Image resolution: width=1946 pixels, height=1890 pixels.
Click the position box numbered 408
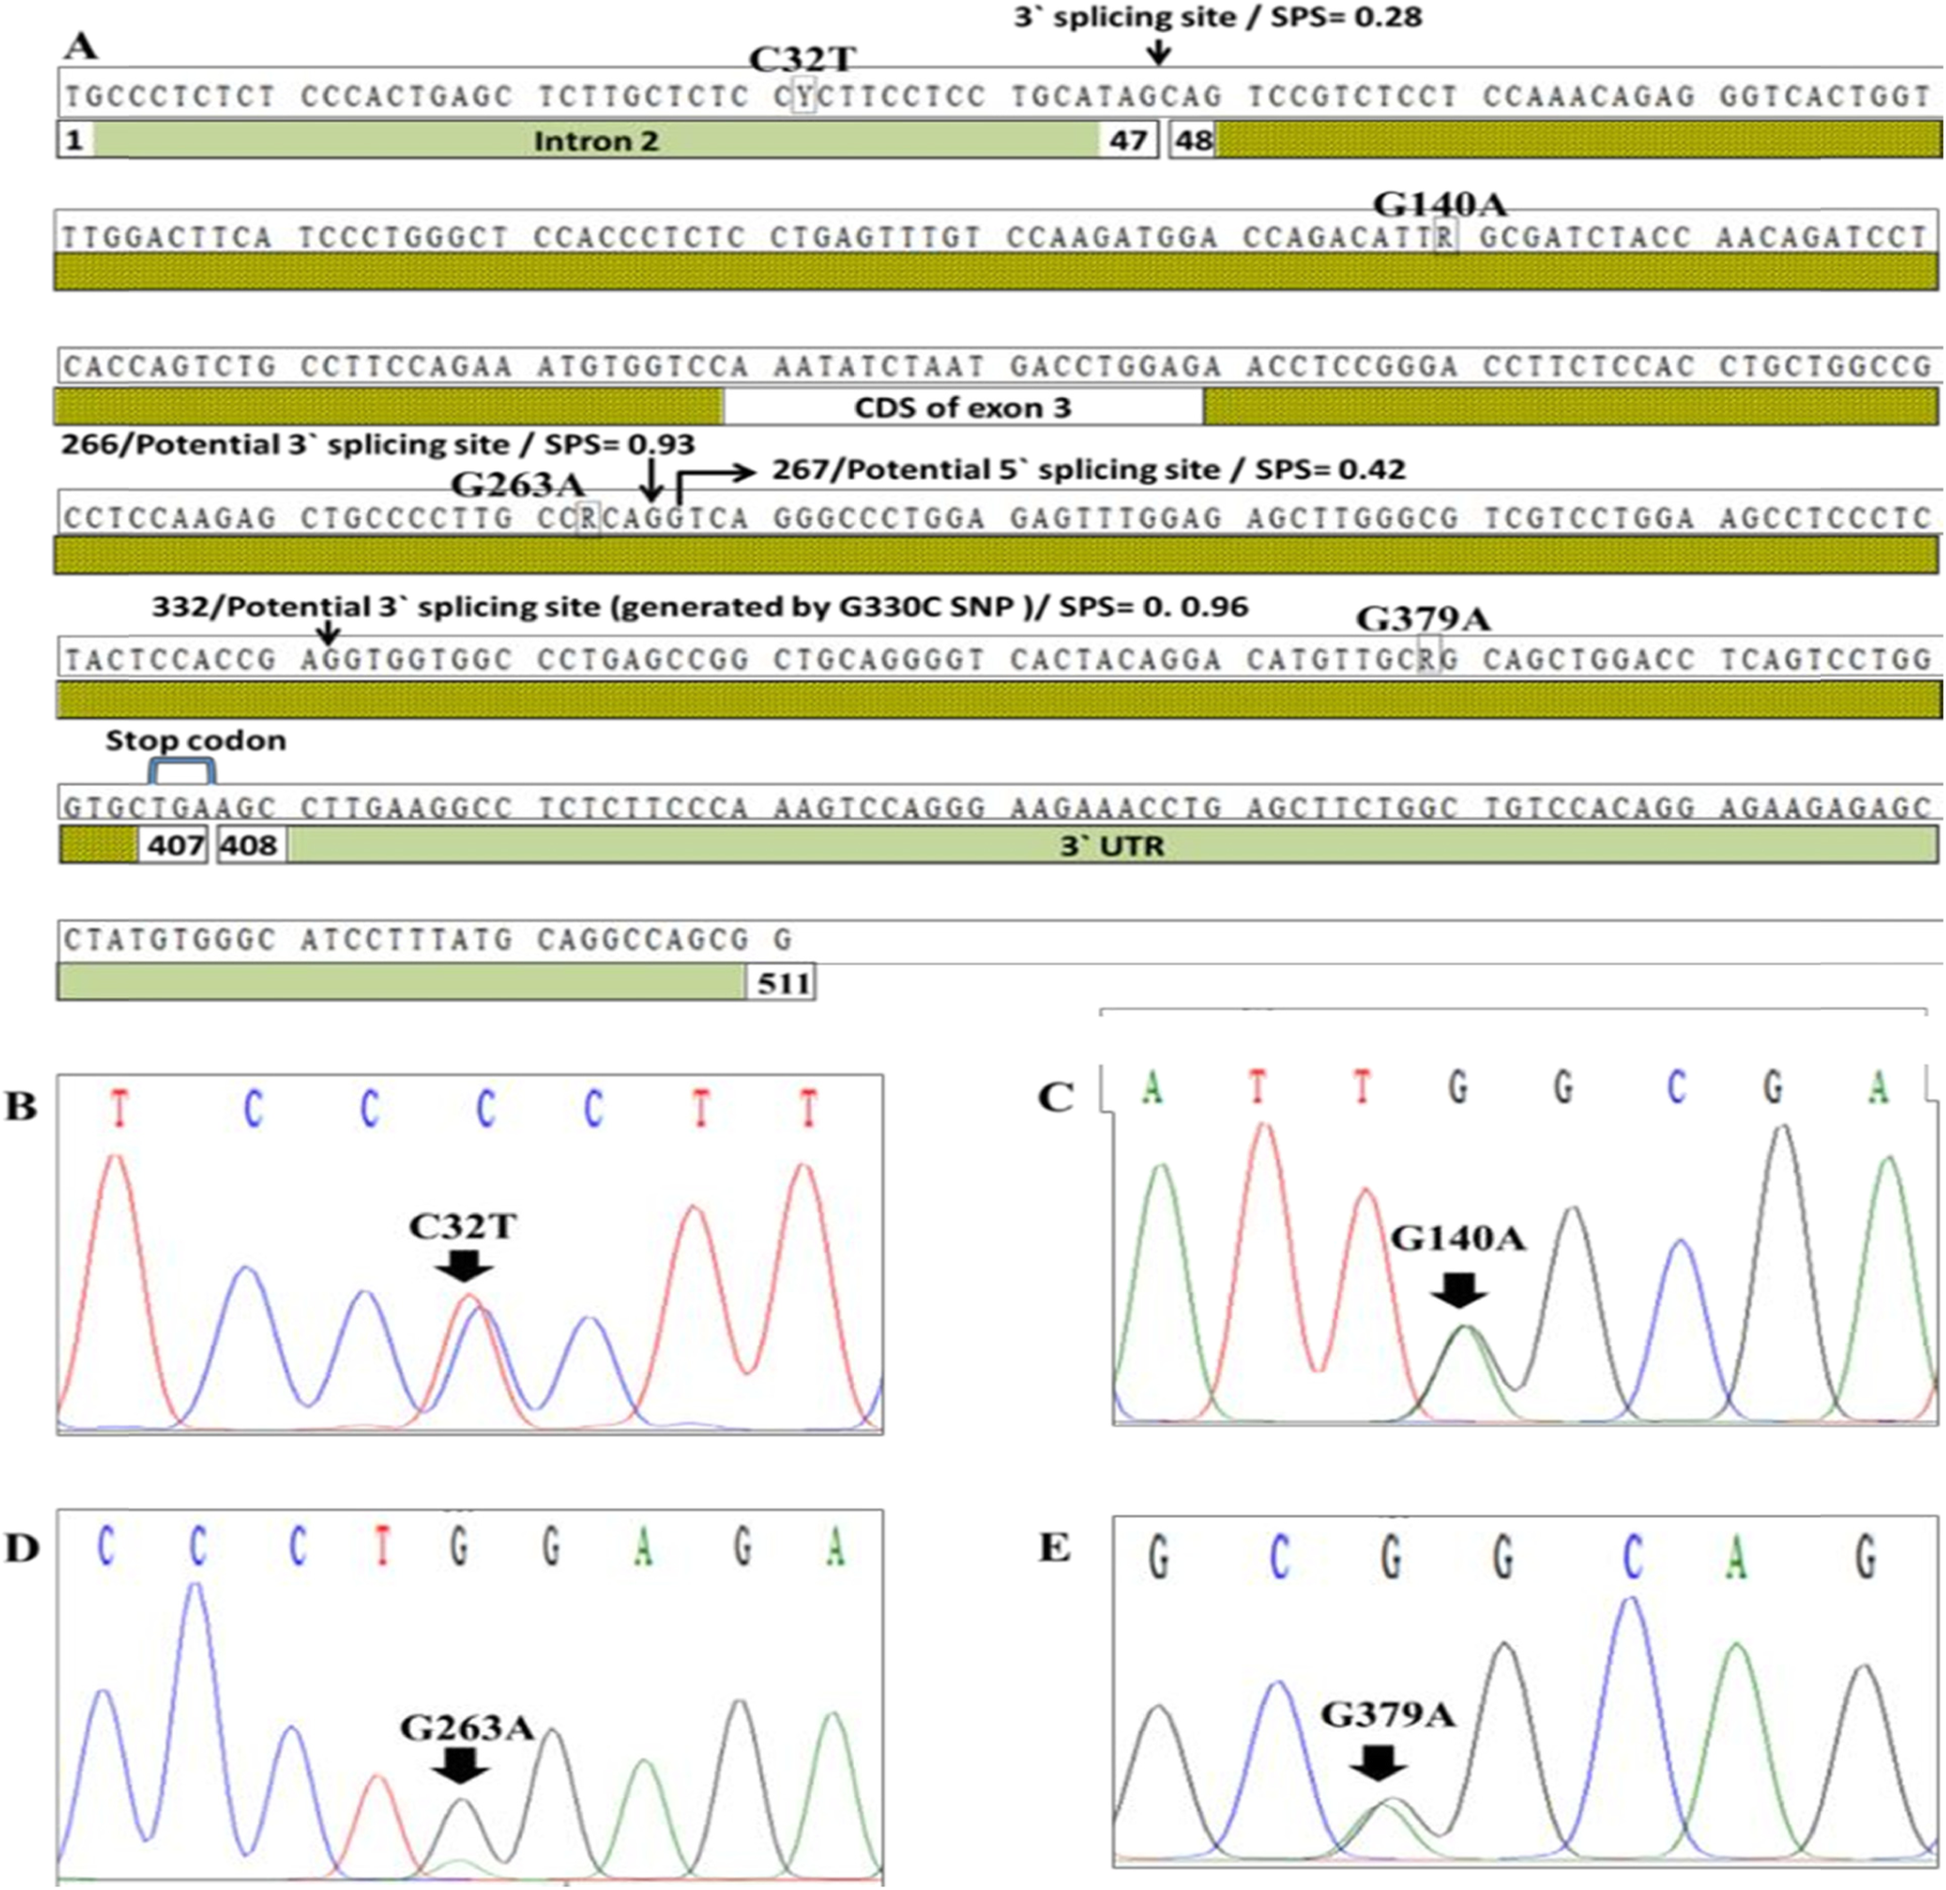[x=250, y=846]
